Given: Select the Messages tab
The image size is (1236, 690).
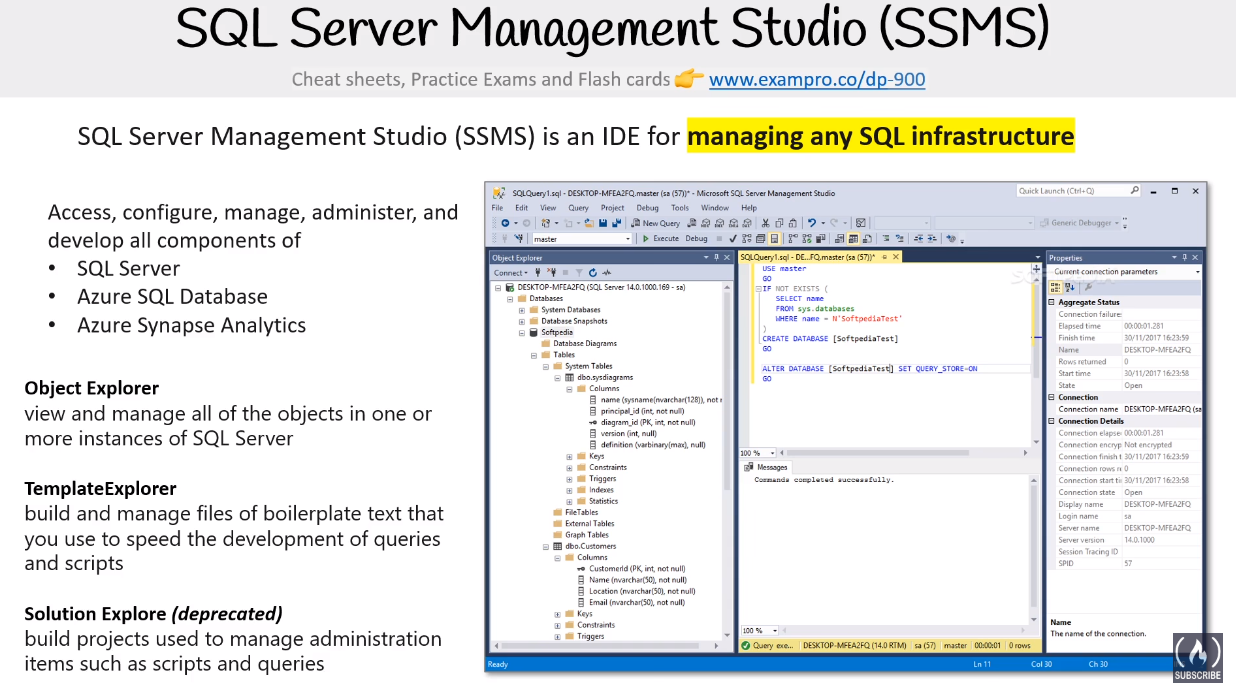Looking at the screenshot, I should [x=767, y=467].
